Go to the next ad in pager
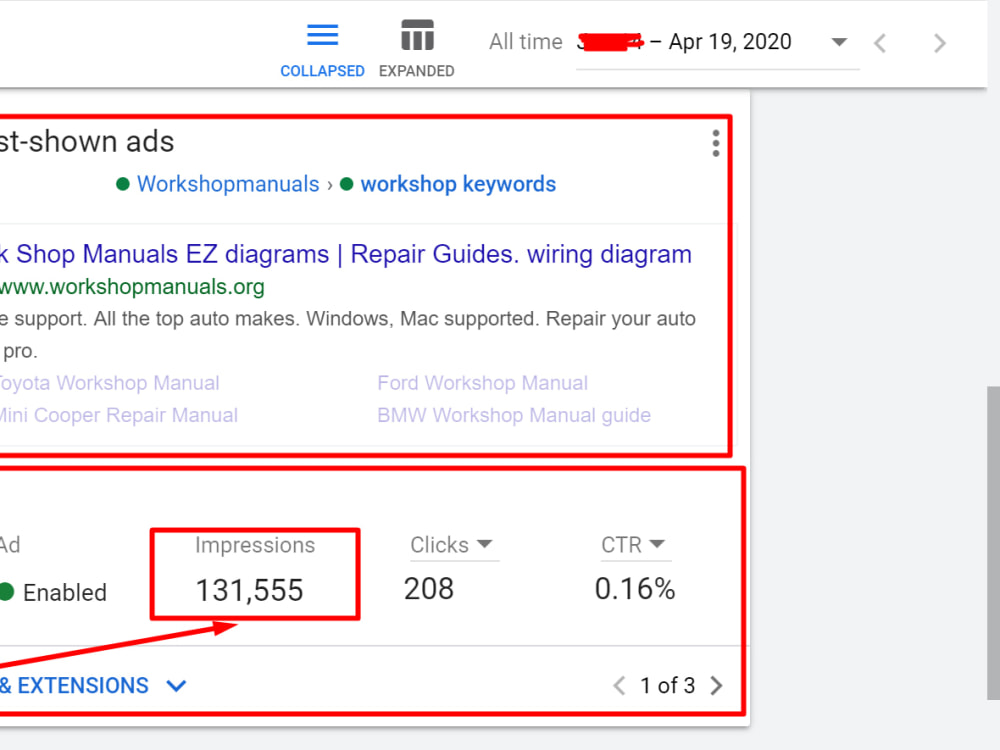Viewport: 1000px width, 750px height. point(717,686)
